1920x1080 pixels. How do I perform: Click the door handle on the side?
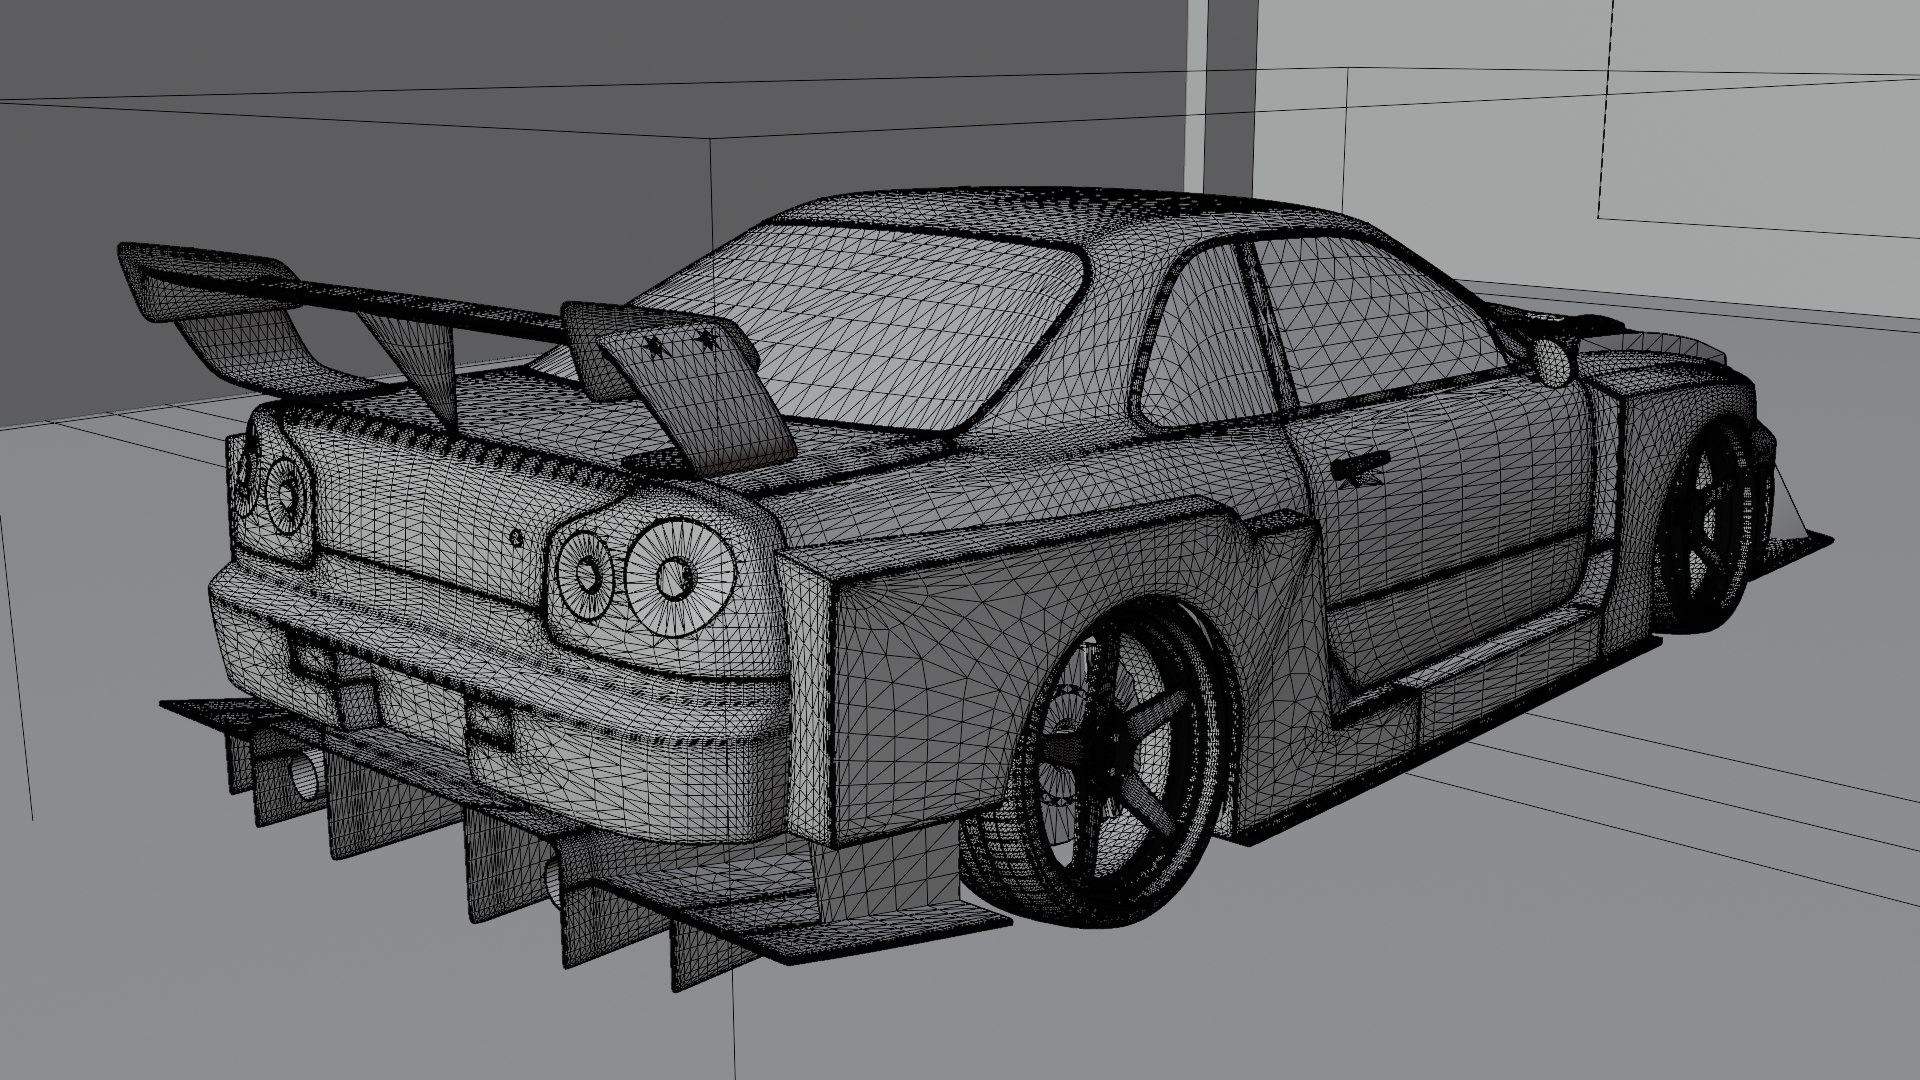[x=1362, y=465]
